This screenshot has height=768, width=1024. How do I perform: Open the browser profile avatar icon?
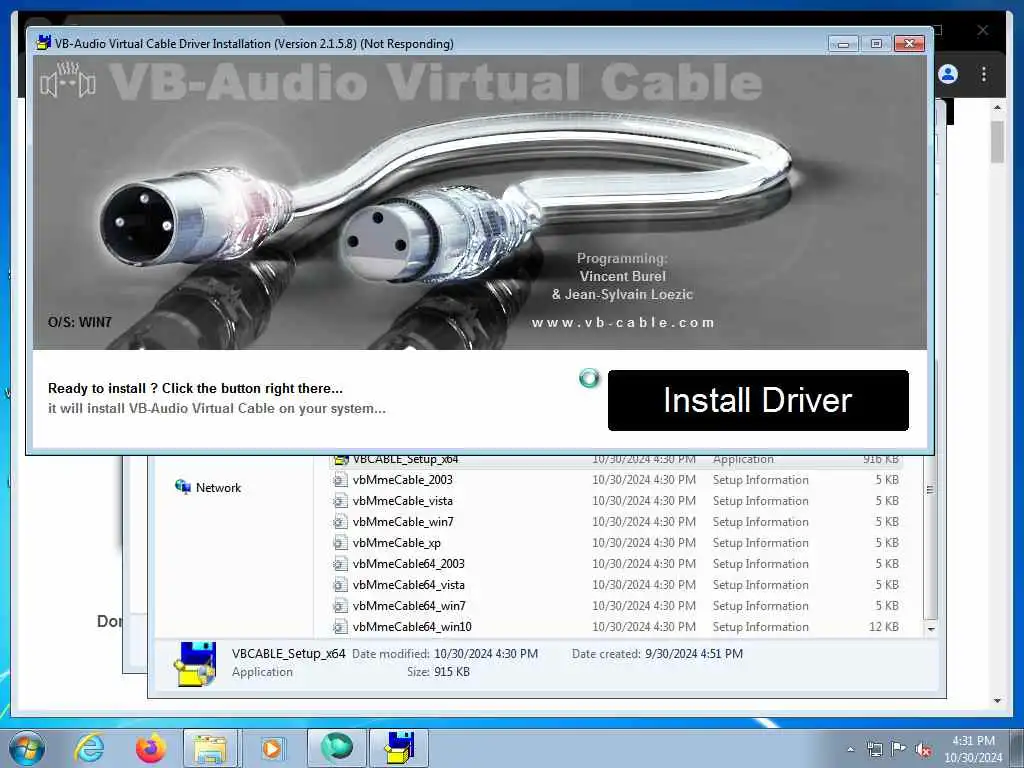point(948,74)
